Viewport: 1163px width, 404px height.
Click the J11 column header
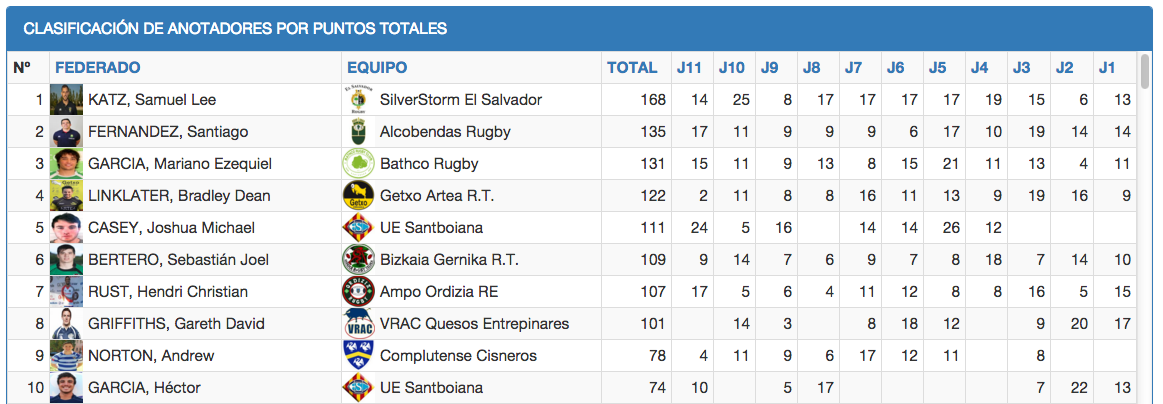[689, 68]
